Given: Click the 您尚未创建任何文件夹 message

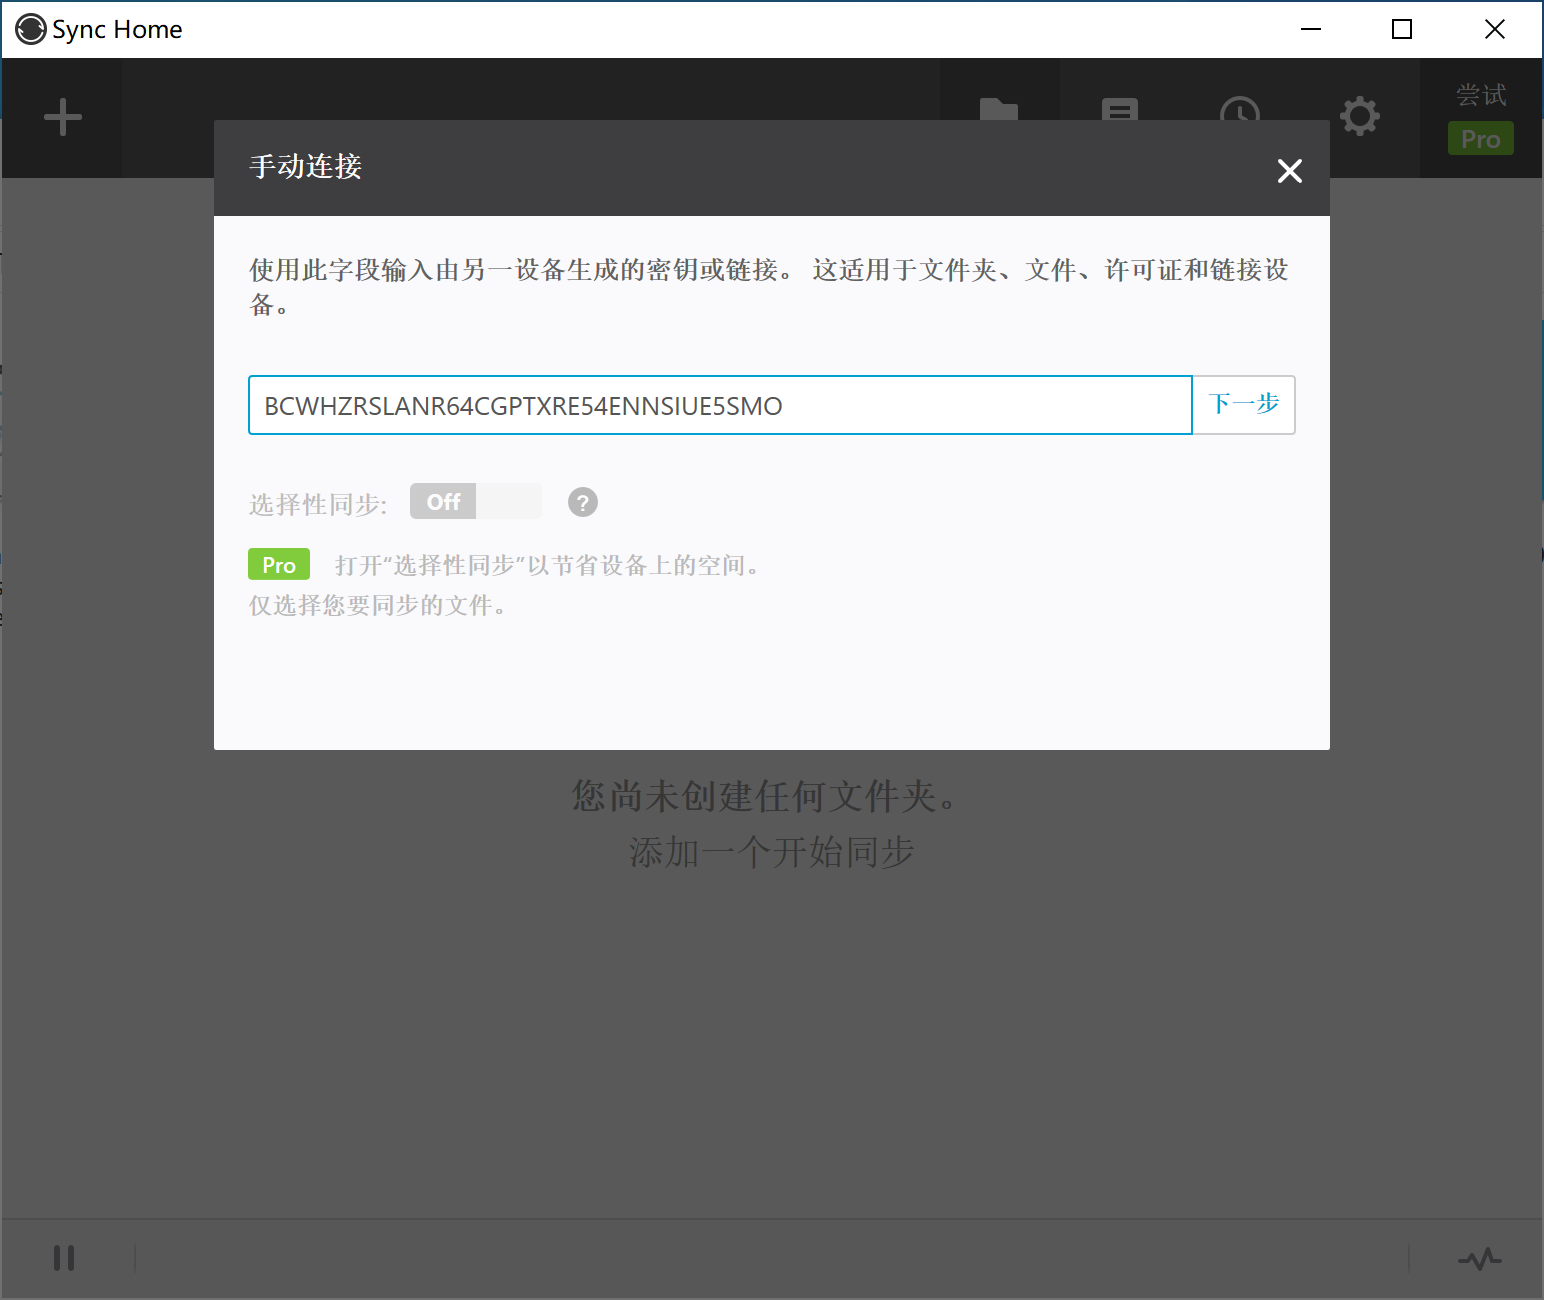Looking at the screenshot, I should pyautogui.click(x=766, y=796).
